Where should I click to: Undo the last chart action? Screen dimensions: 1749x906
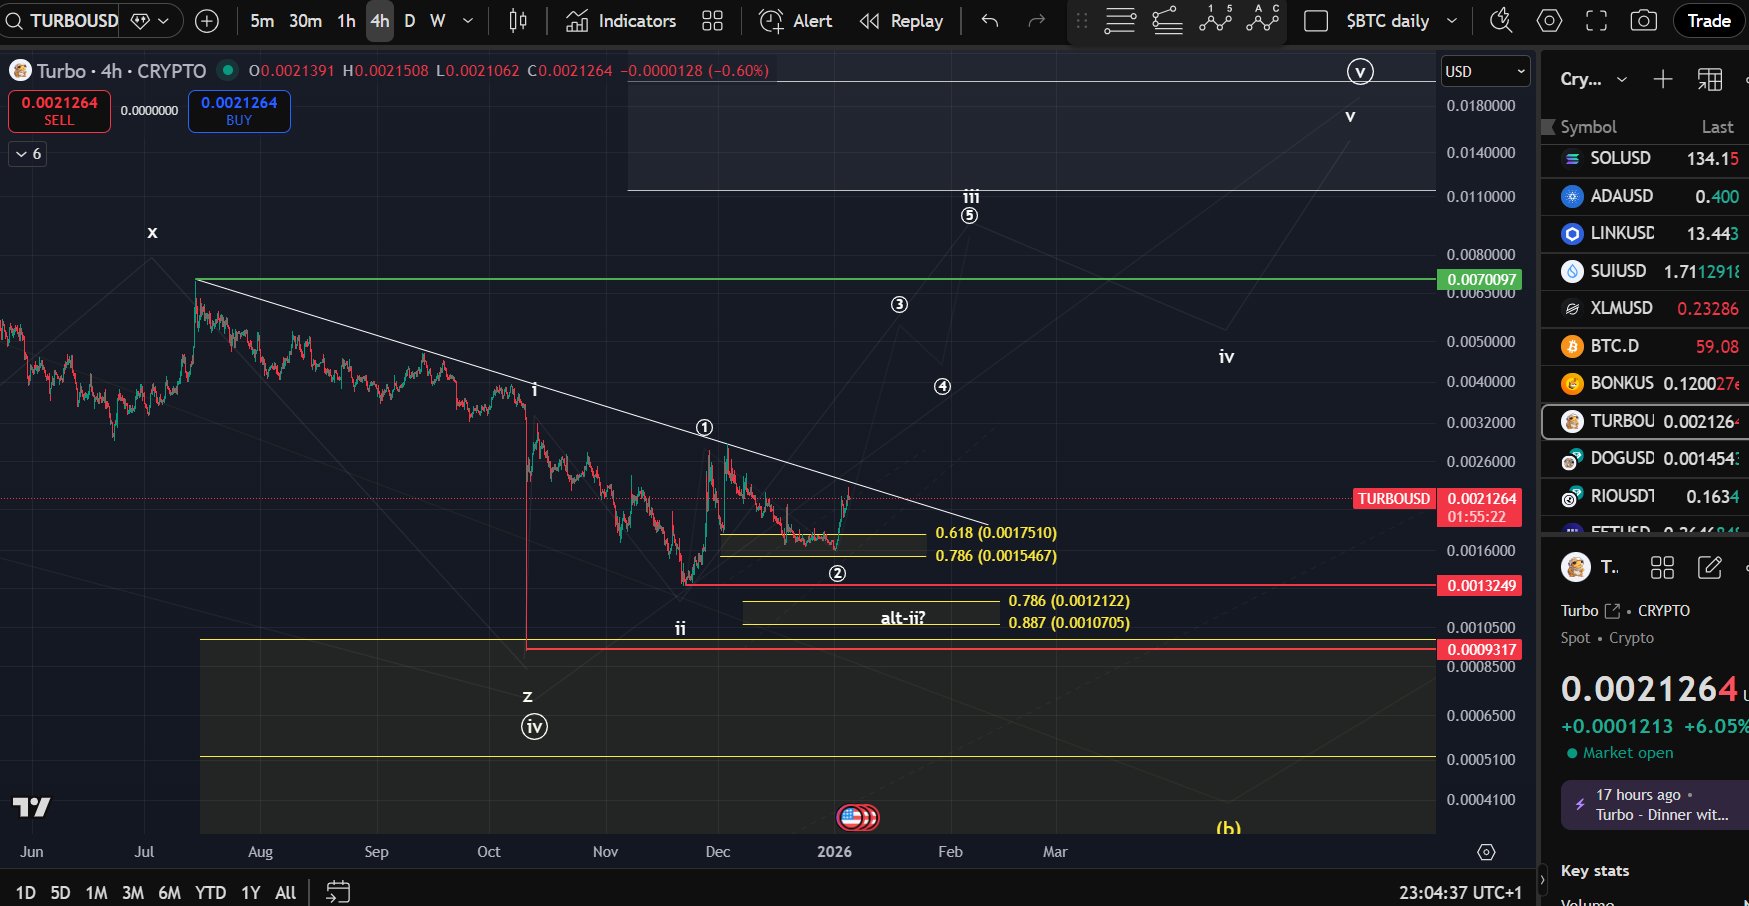(989, 20)
